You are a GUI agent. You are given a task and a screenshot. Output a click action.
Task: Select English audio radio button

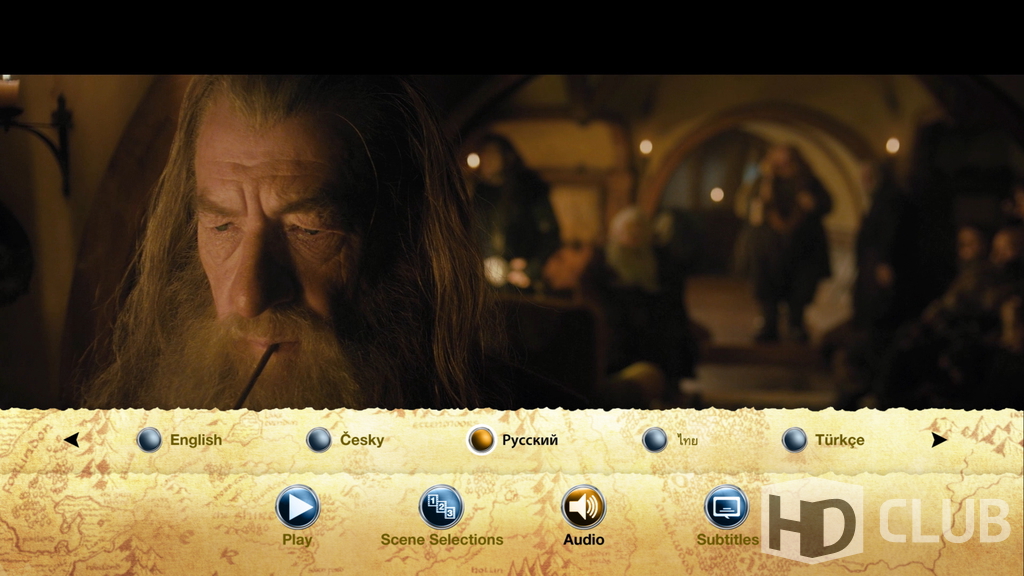click(149, 440)
